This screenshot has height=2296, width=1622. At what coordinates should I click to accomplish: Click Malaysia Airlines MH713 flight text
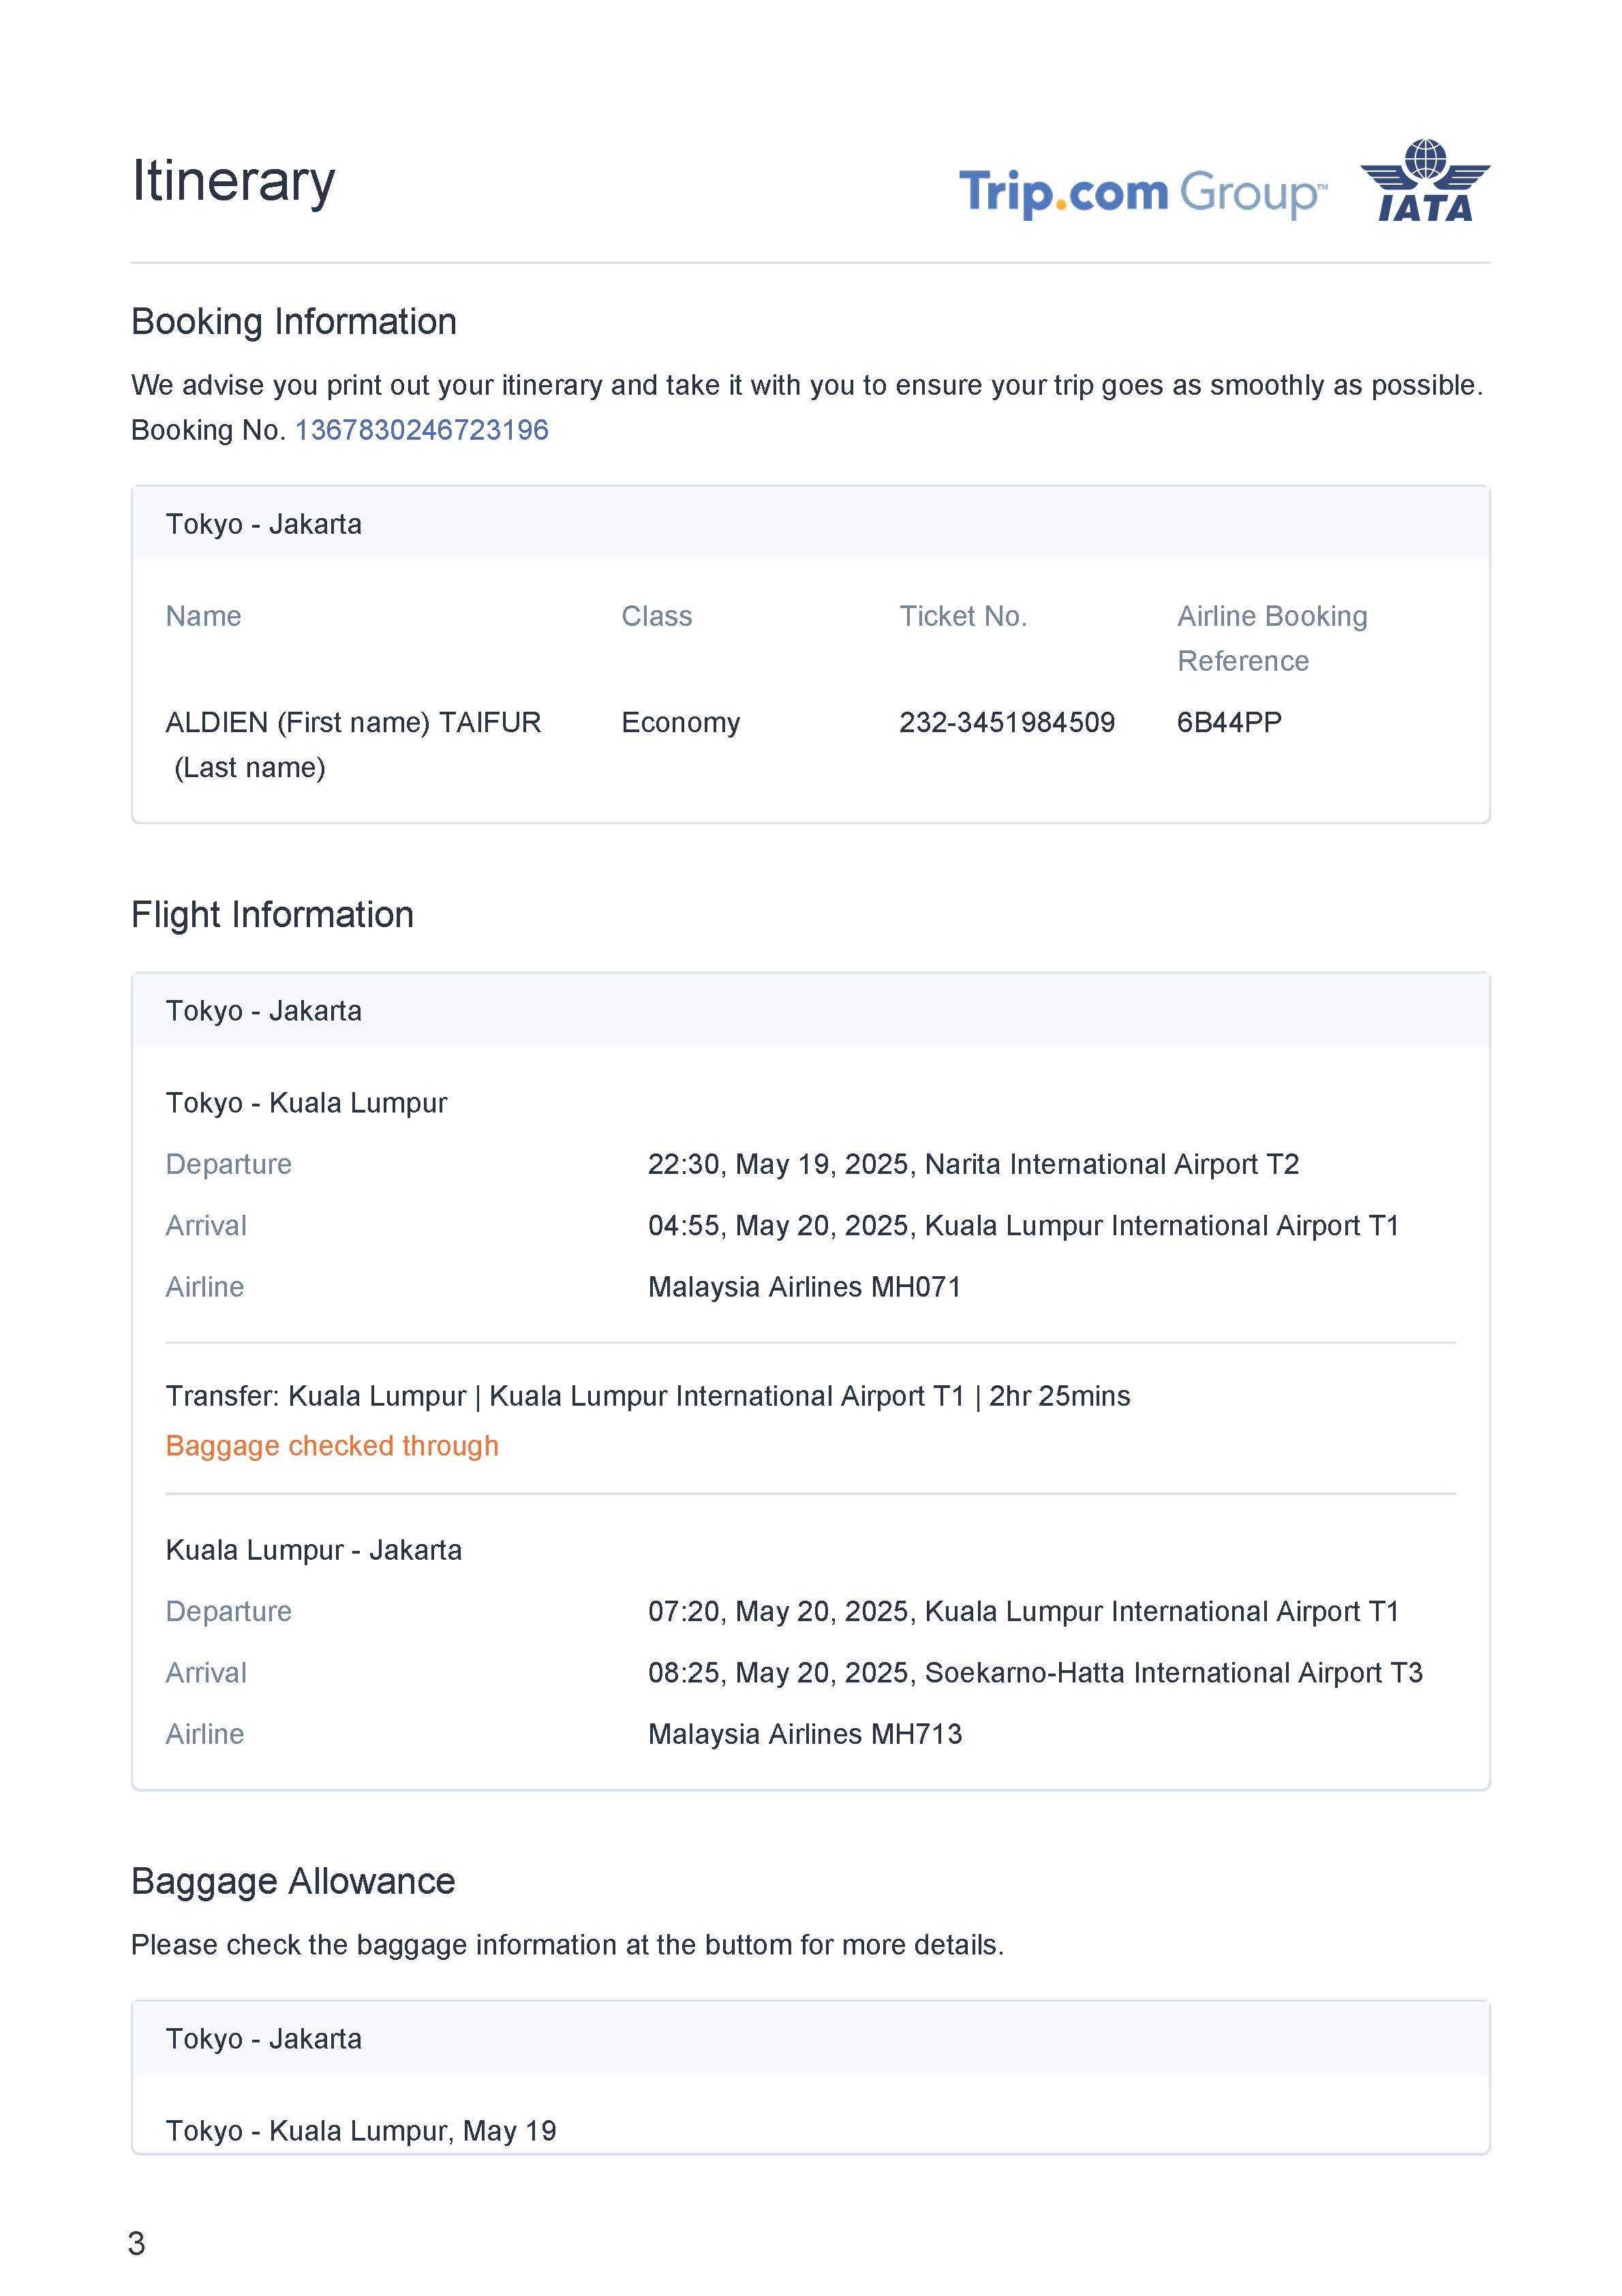pos(804,1734)
